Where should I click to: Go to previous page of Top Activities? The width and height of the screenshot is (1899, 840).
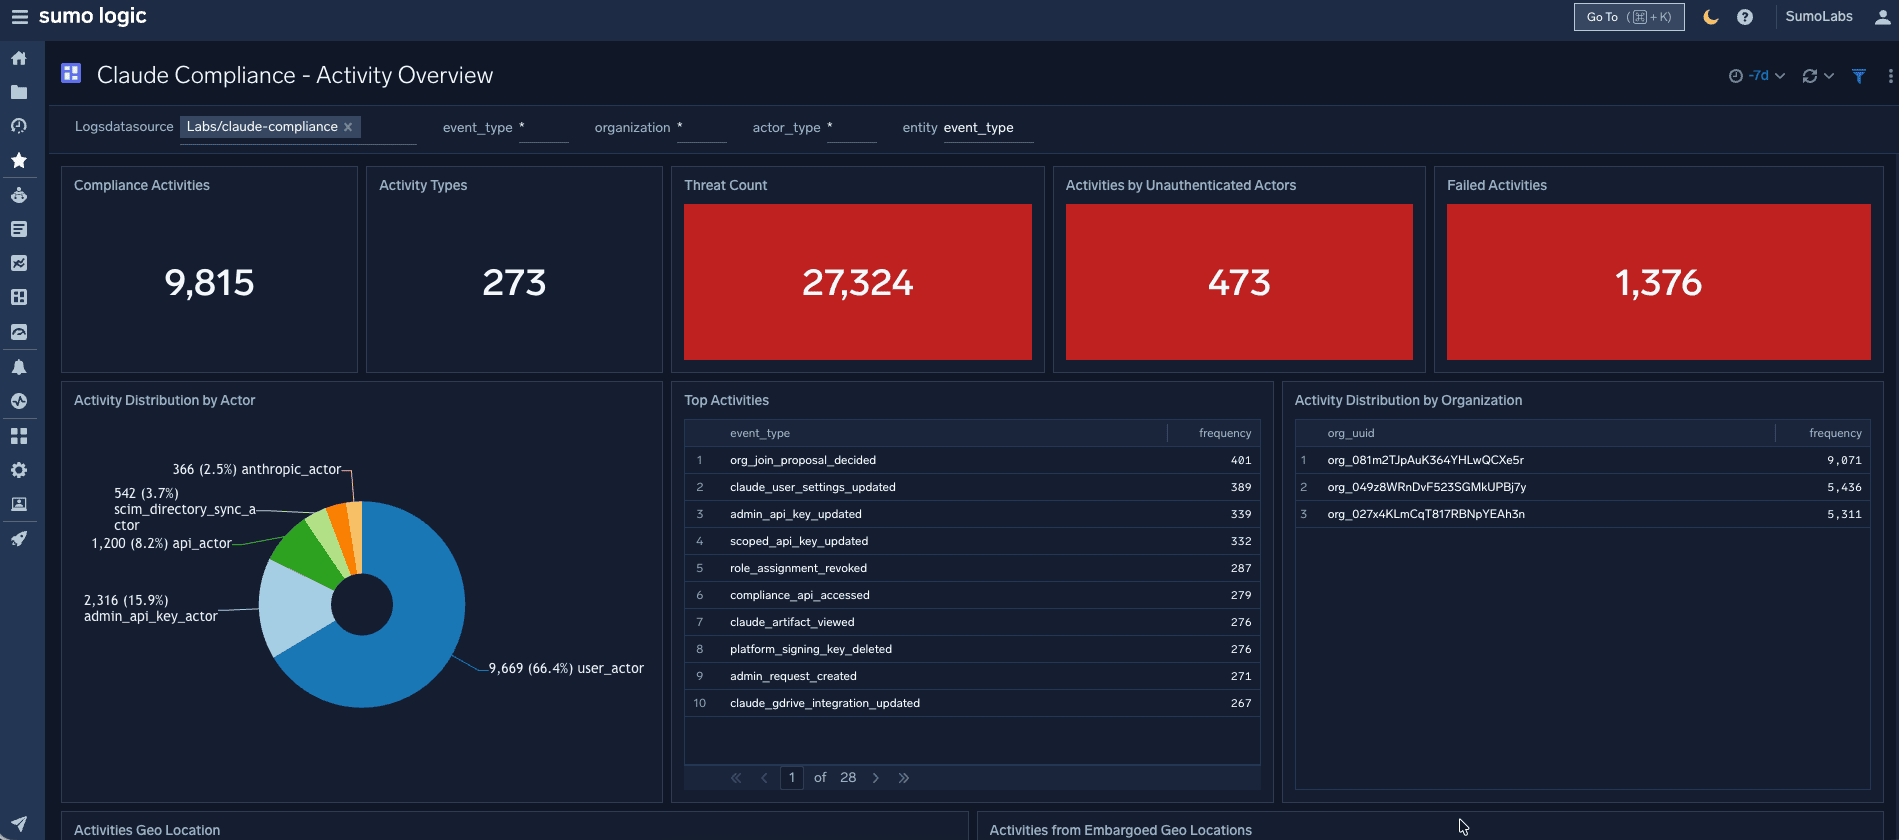point(764,778)
